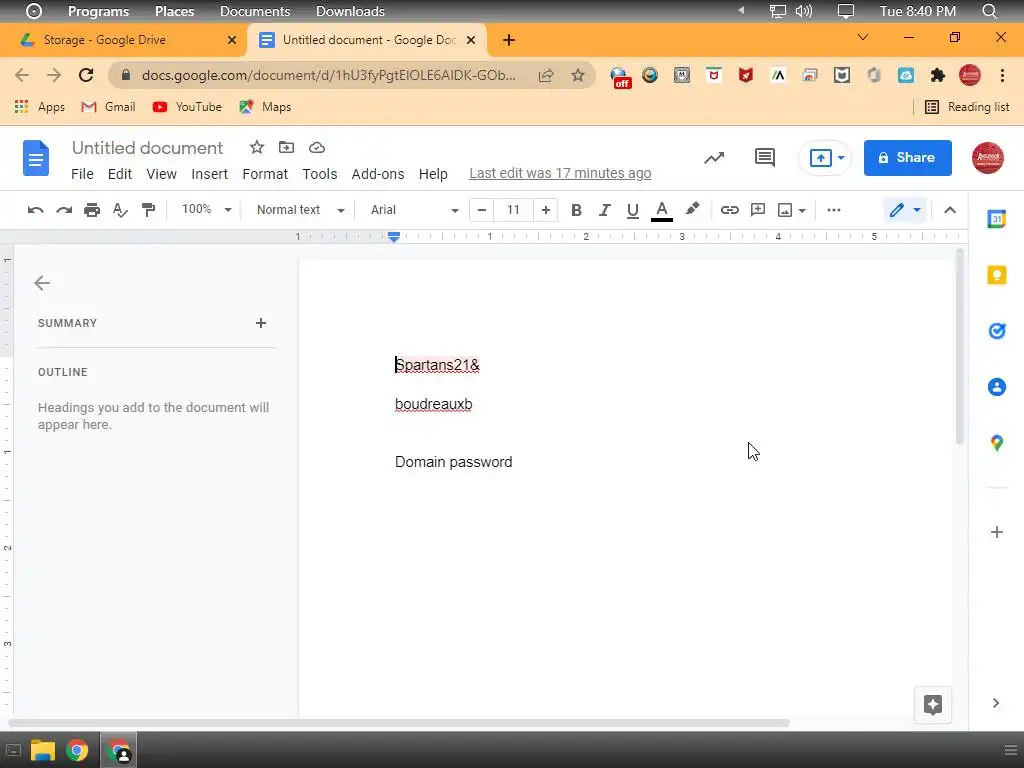The height and width of the screenshot is (768, 1024).
Task: Open the View menu
Action: pos(161,174)
